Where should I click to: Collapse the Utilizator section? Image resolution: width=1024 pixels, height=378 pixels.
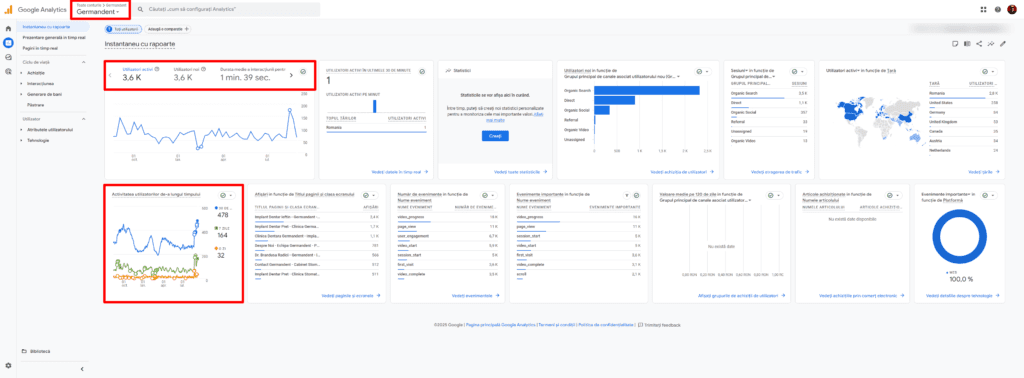point(84,119)
